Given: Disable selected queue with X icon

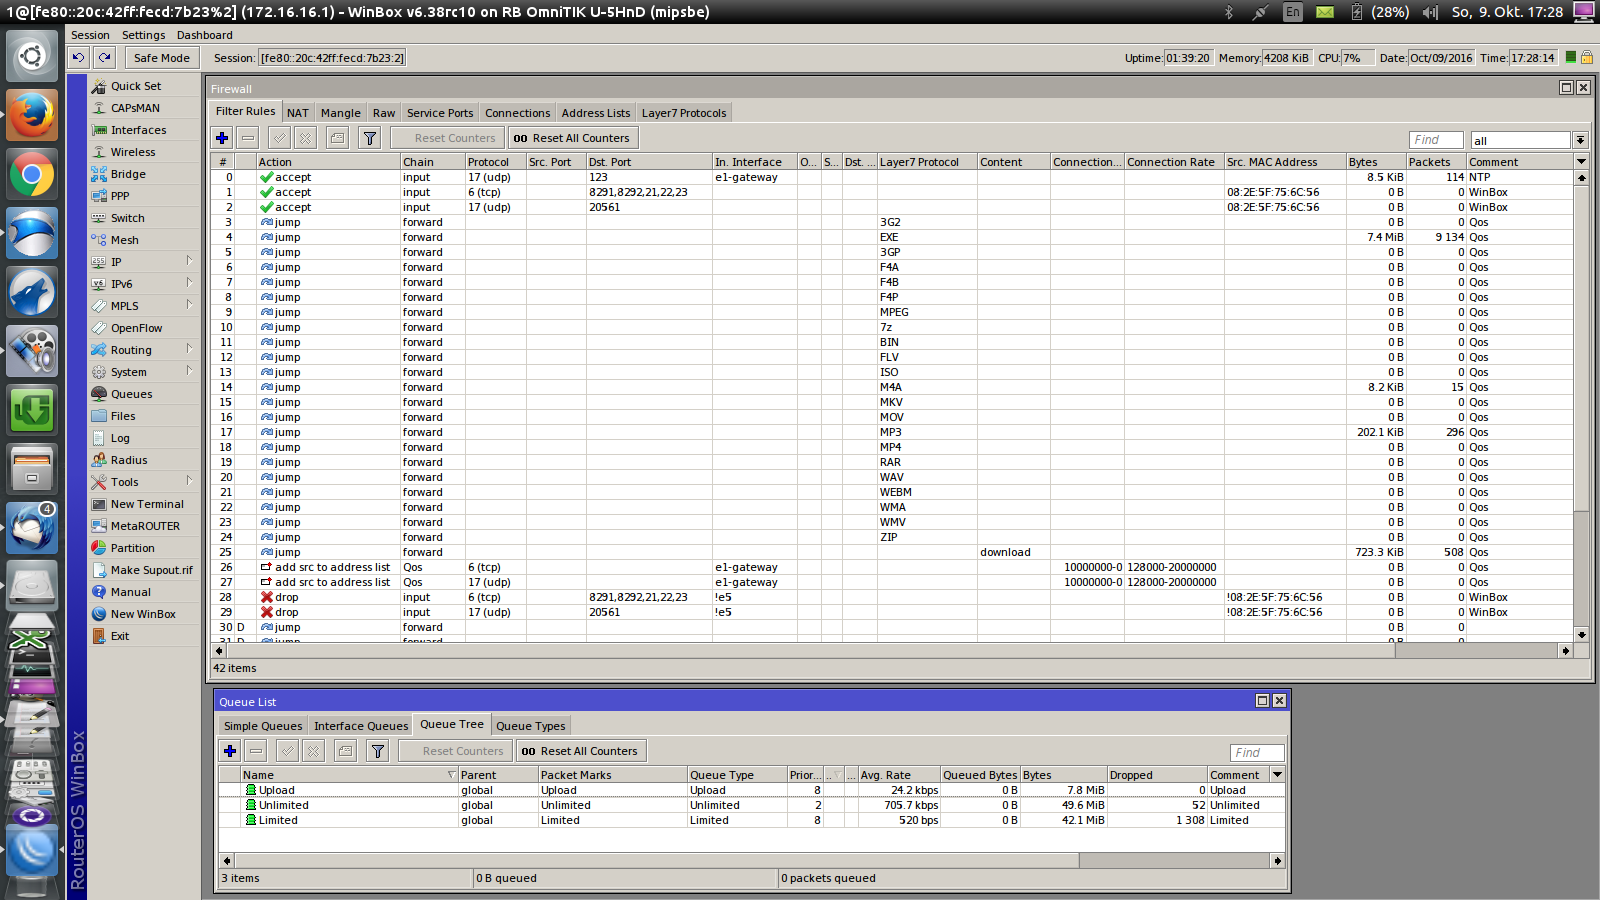Looking at the screenshot, I should 314,751.
